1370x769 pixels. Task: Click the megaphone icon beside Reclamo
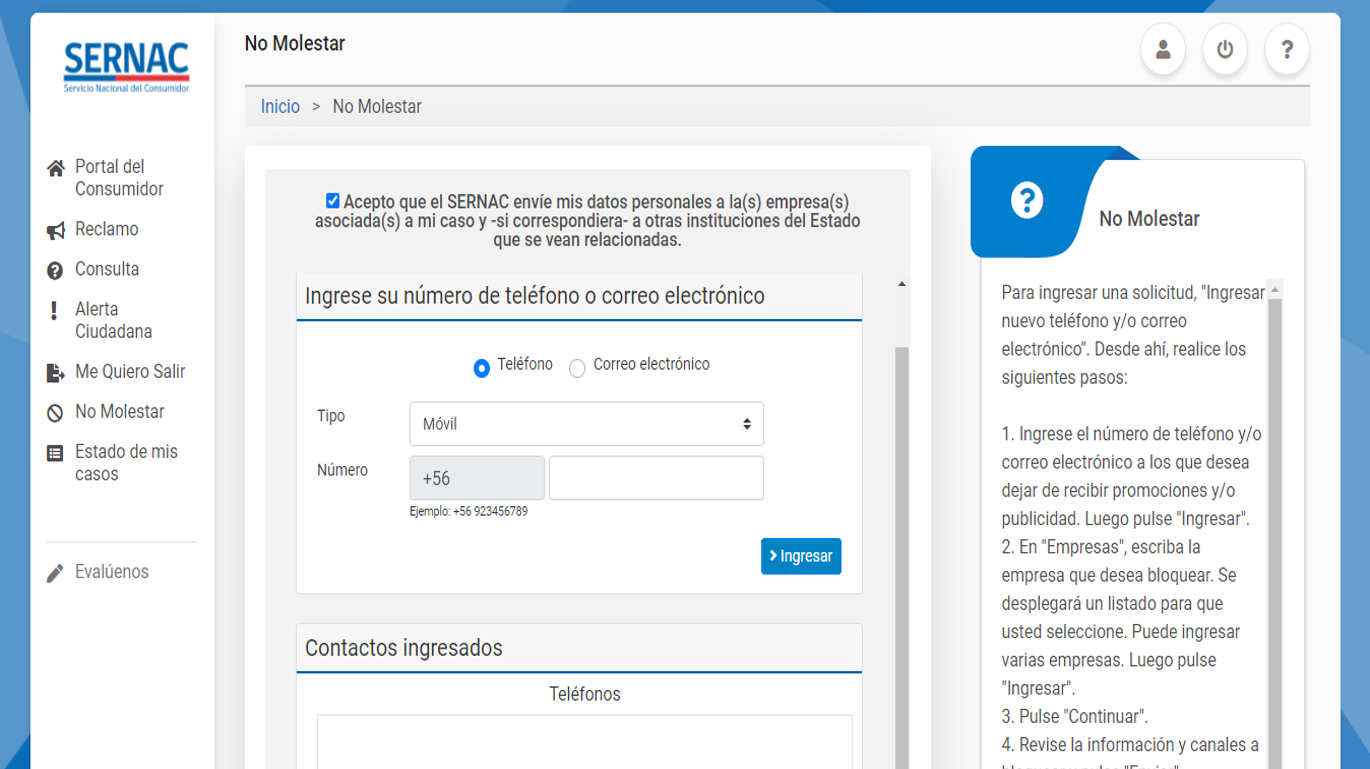[x=56, y=231]
